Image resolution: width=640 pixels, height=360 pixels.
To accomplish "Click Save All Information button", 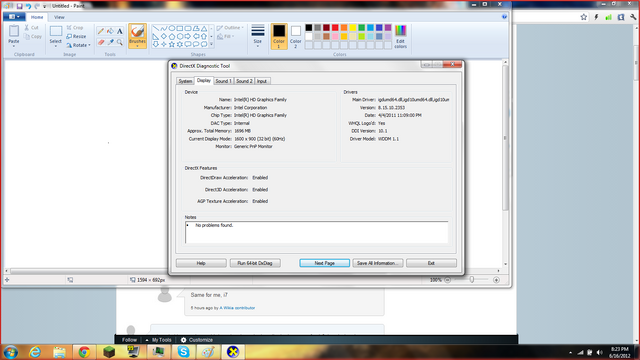I will (378, 263).
